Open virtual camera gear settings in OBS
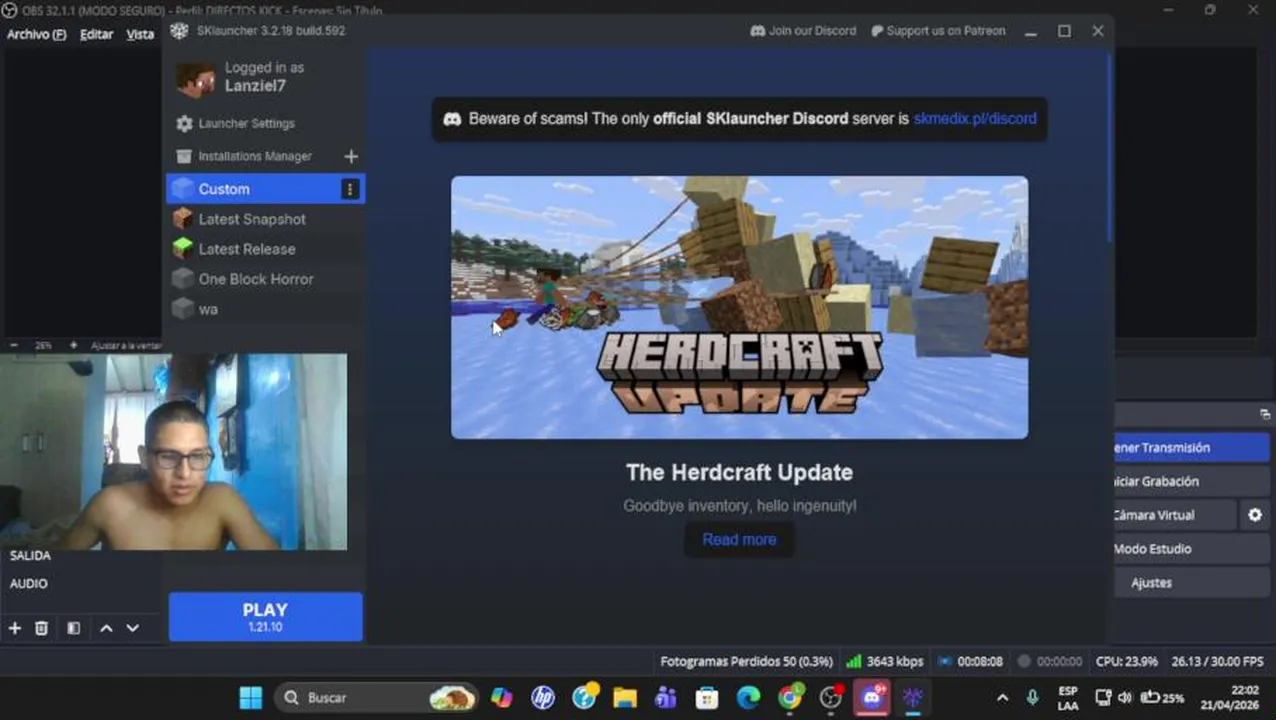This screenshot has width=1276, height=720. 1255,515
